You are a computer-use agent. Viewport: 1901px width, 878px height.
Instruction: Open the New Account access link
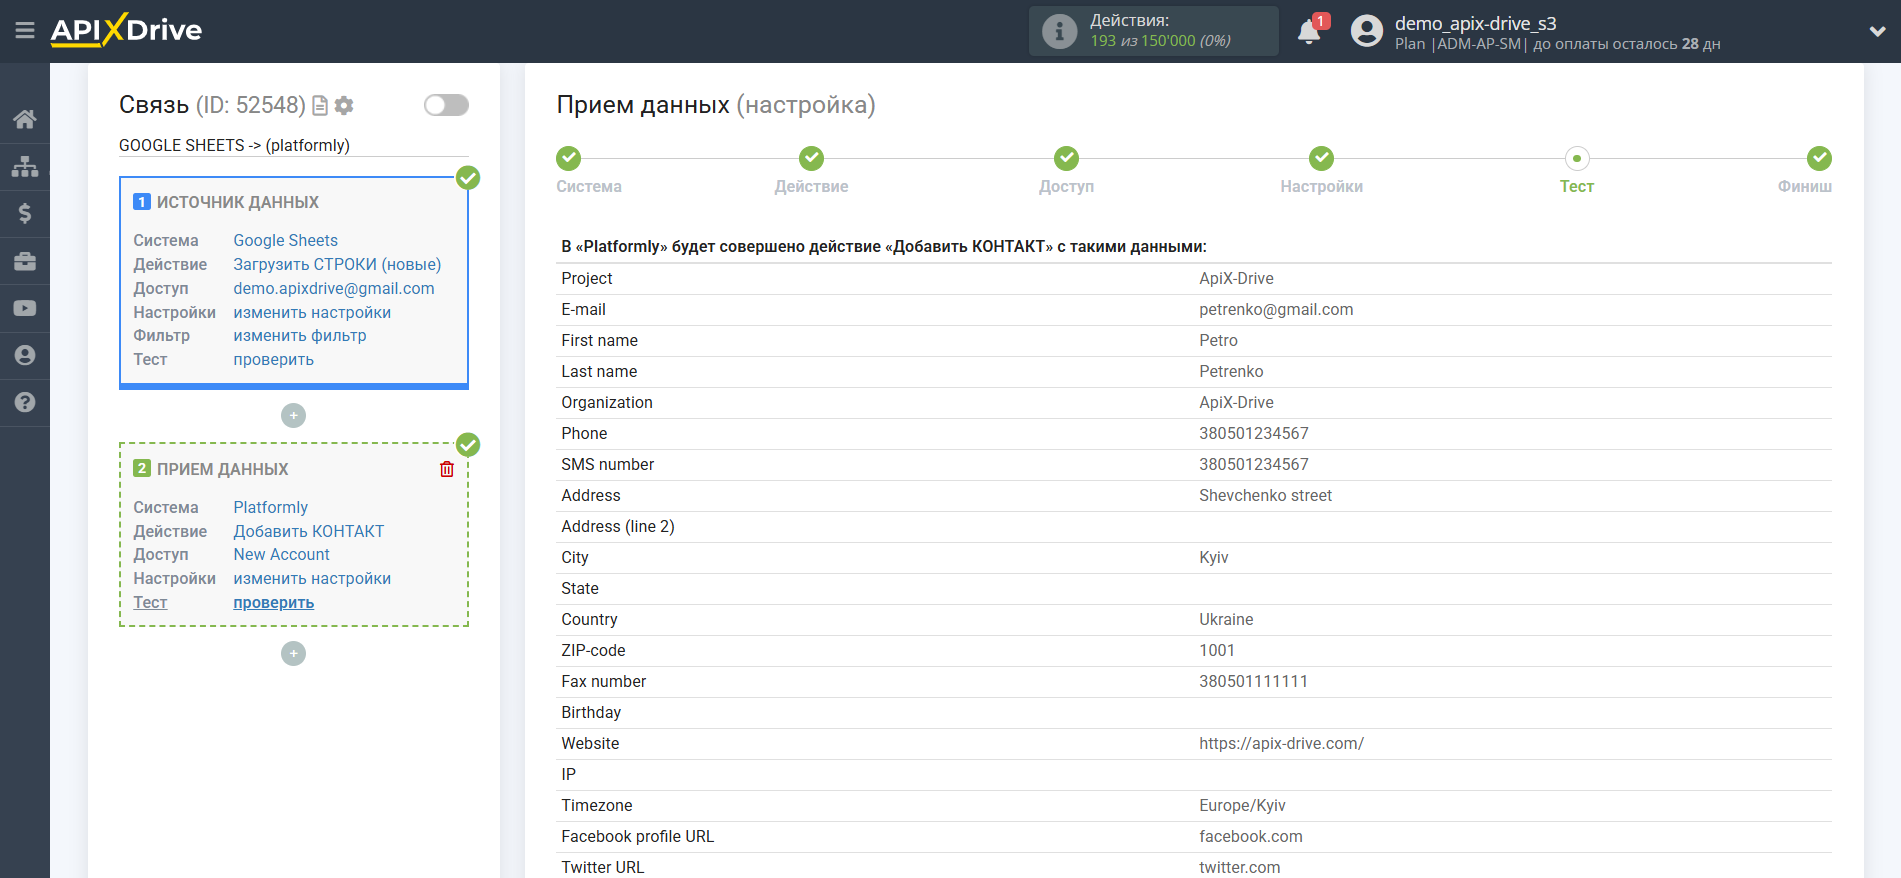(x=281, y=554)
